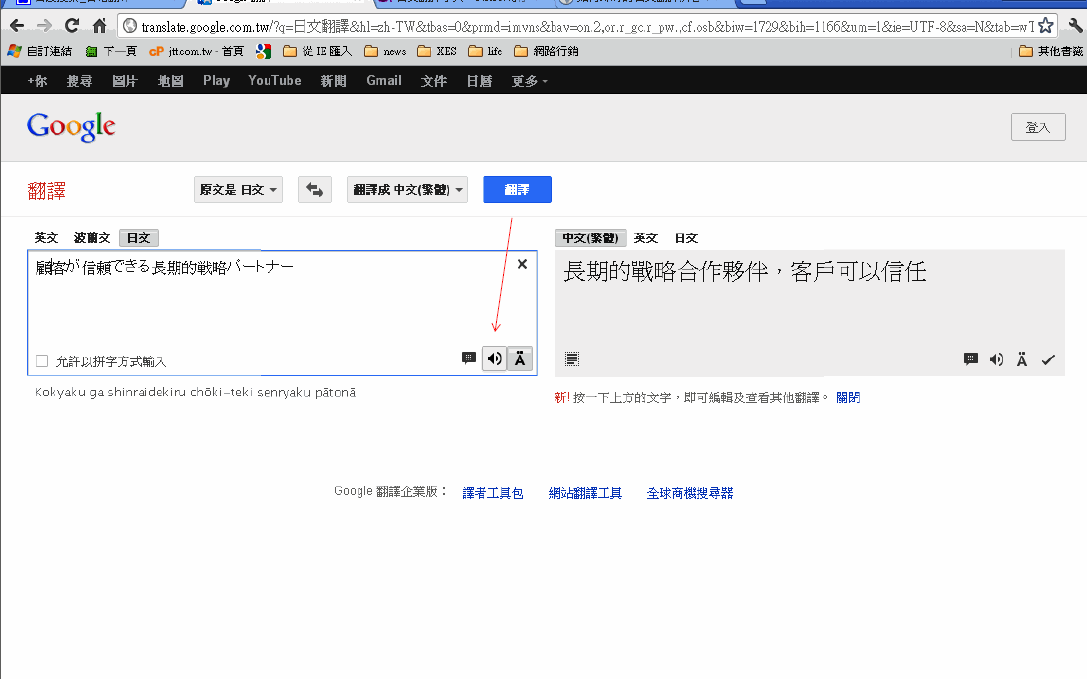Listen to the Japanese source text
The image size is (1087, 679).
(x=494, y=359)
